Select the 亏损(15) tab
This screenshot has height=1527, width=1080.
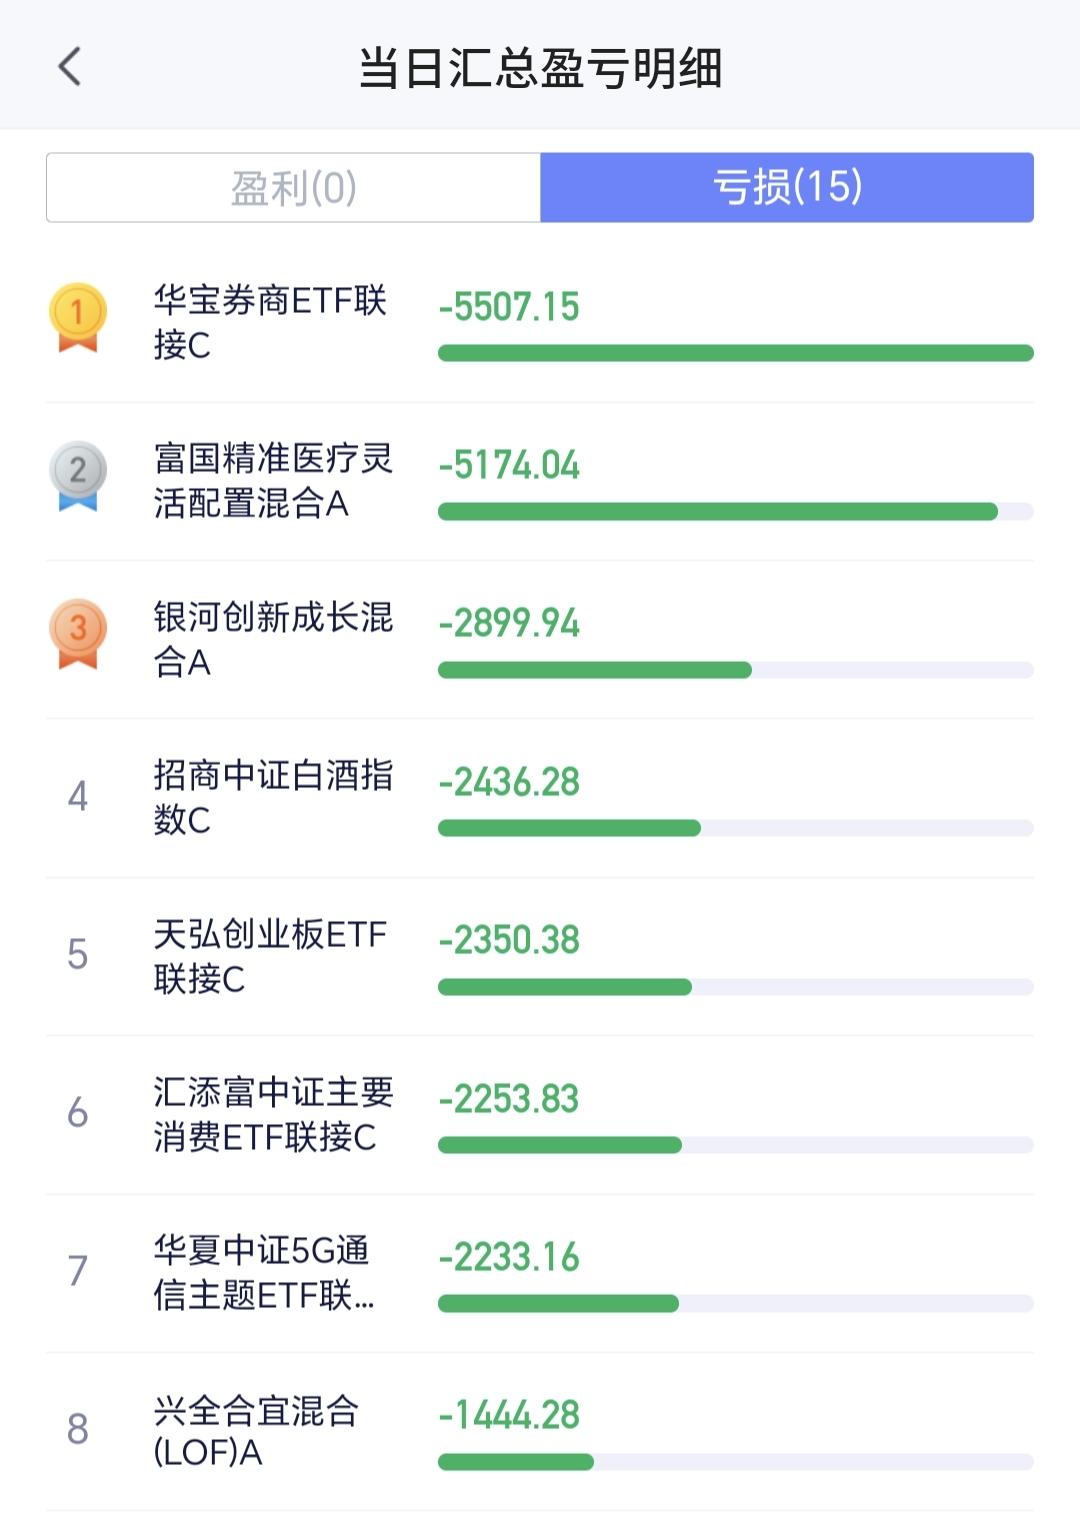pyautogui.click(x=787, y=187)
